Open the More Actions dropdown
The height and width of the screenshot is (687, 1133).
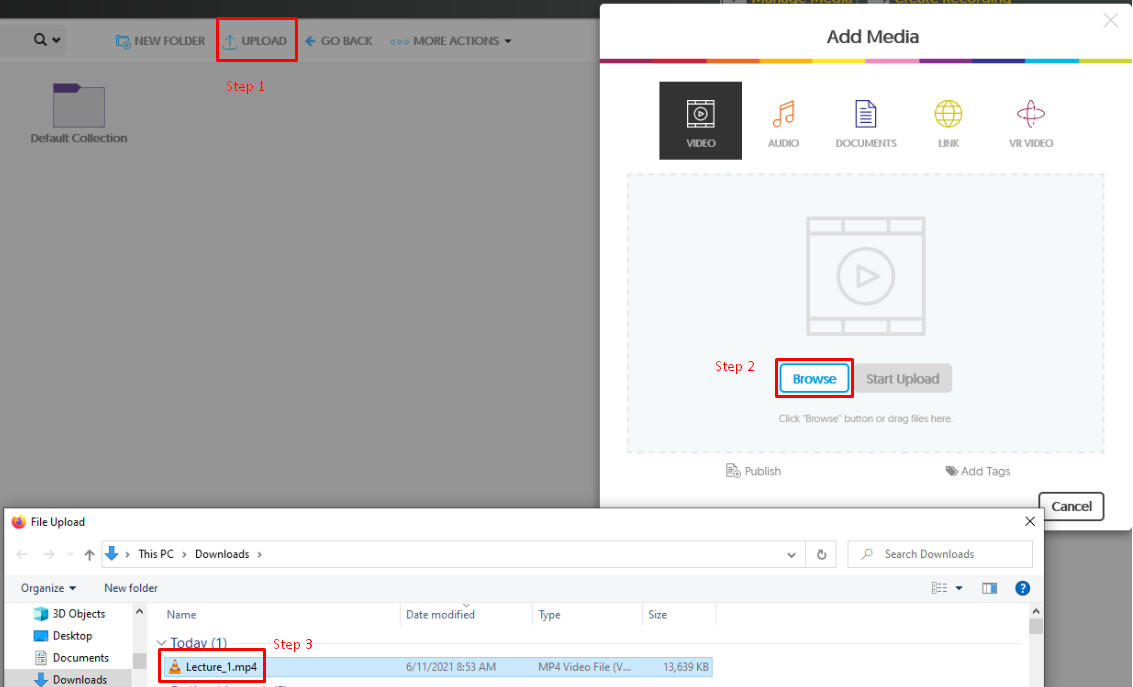pyautogui.click(x=451, y=41)
